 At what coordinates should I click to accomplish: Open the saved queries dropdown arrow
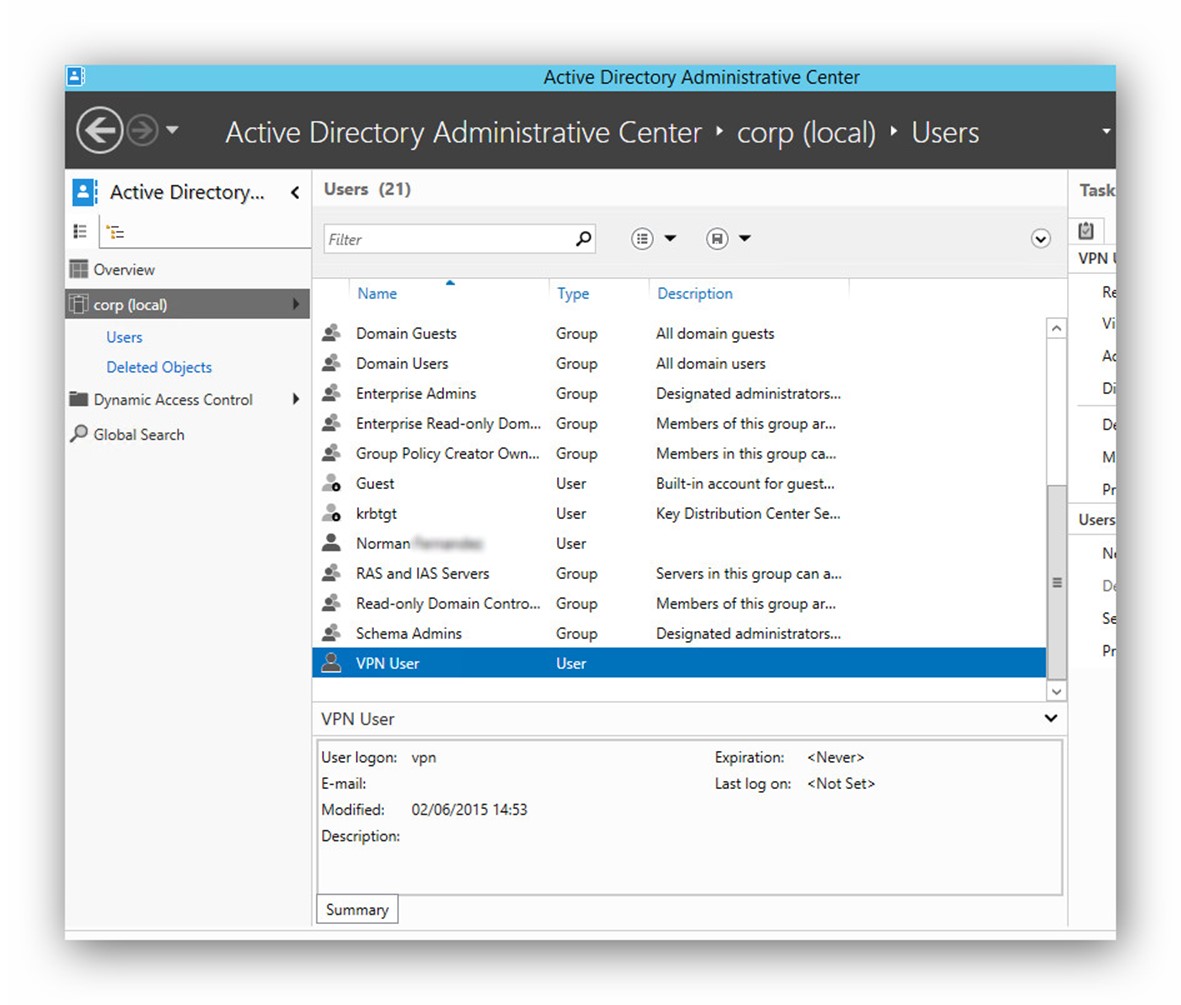click(745, 239)
